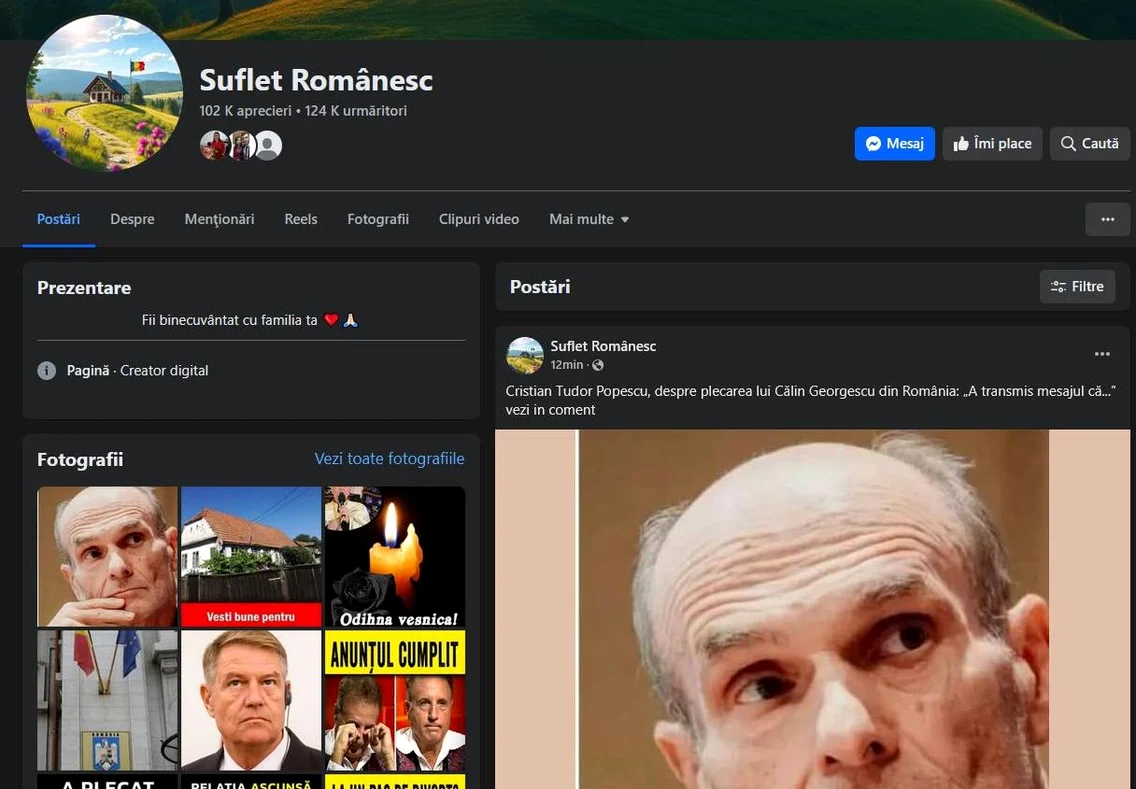Click the 102 K aprecieri count
Image resolution: width=1136 pixels, height=789 pixels.
[246, 111]
